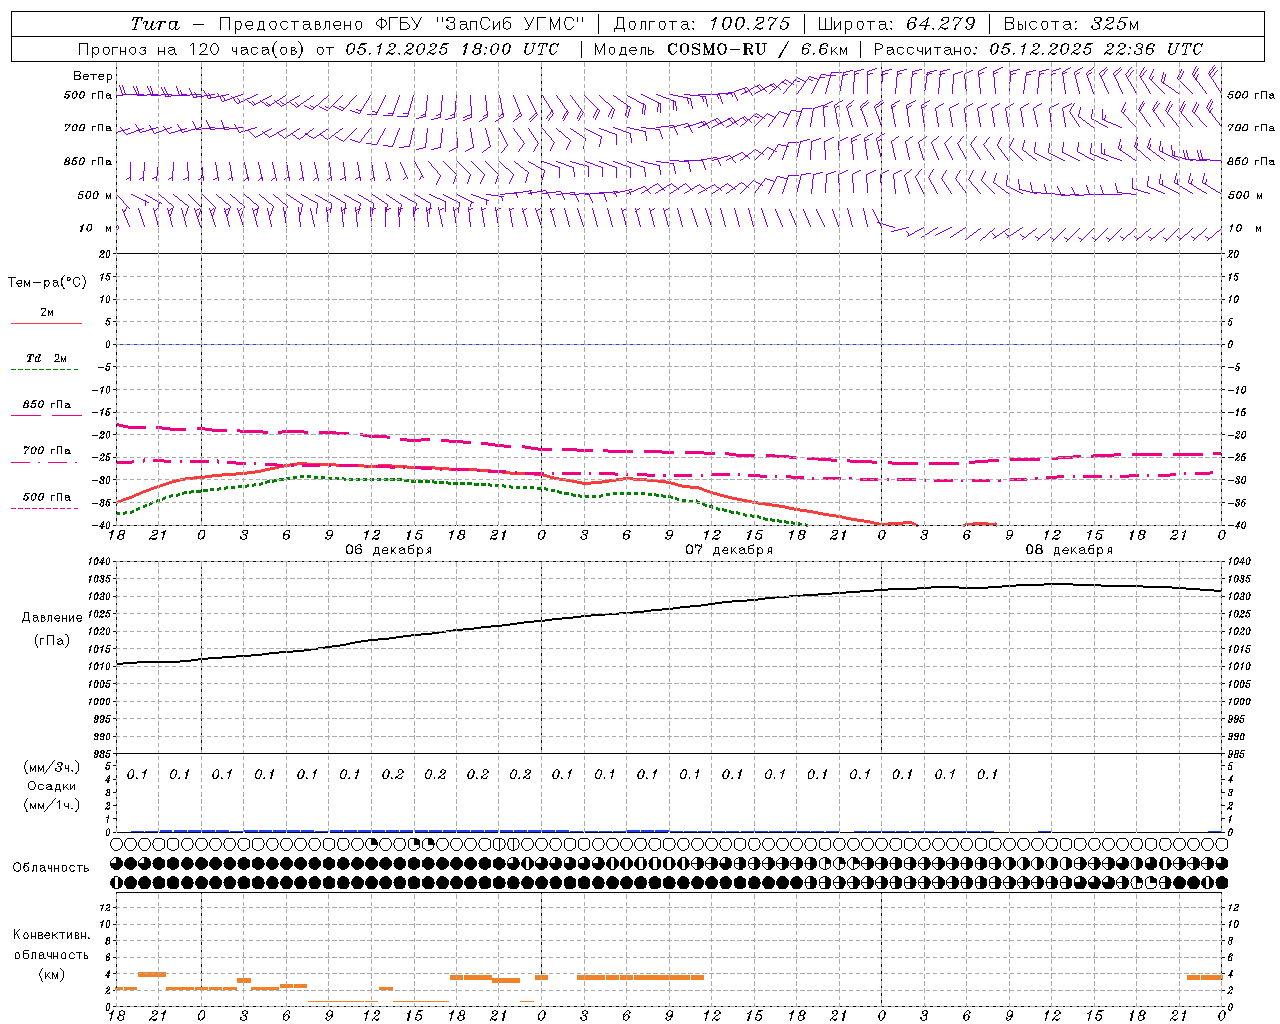
Task: Click the station name "Tura" in header
Action: click(x=155, y=24)
